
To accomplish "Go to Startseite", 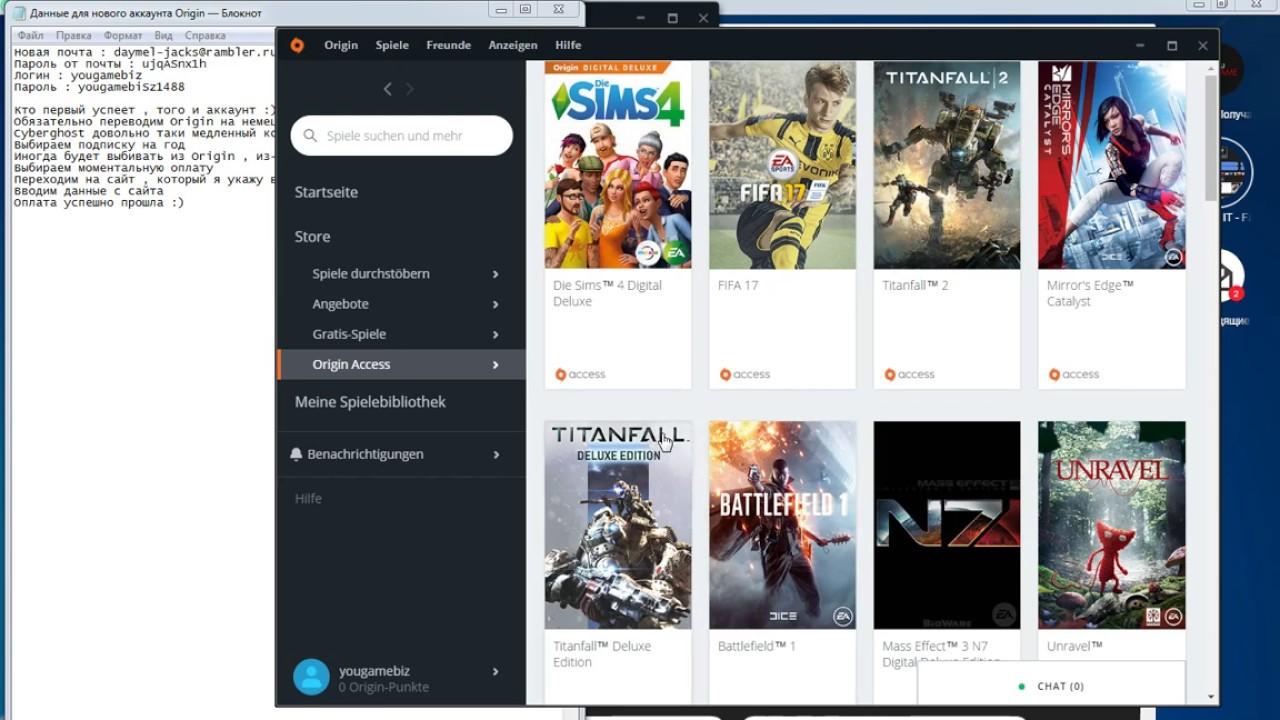I will pos(326,192).
